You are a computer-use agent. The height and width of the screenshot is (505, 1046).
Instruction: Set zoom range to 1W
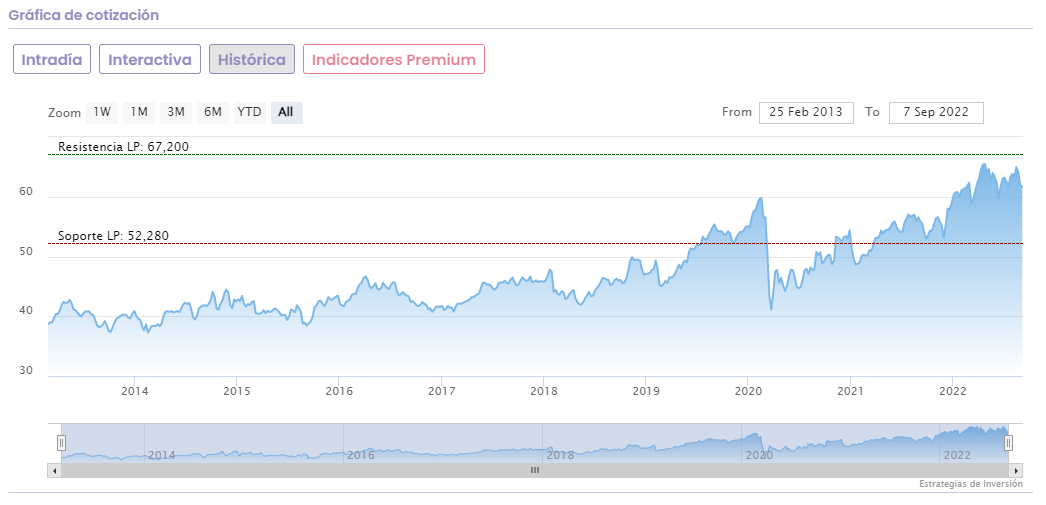point(102,112)
